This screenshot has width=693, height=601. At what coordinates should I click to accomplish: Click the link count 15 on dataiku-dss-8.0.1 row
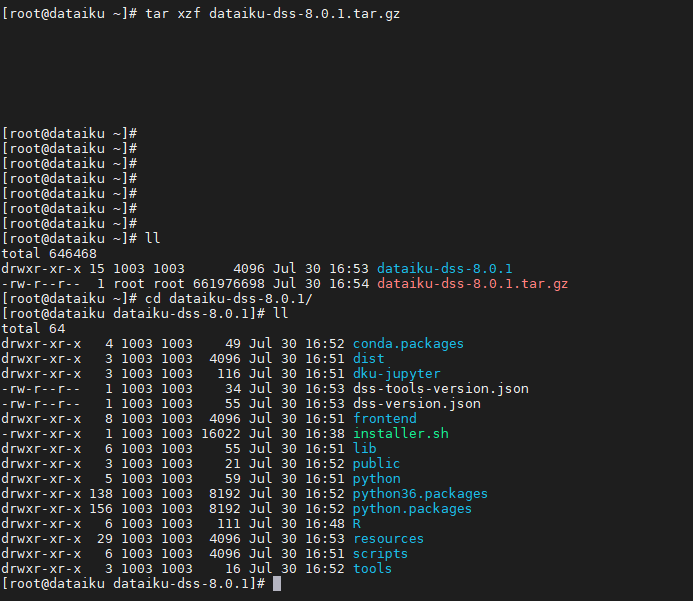(97, 269)
